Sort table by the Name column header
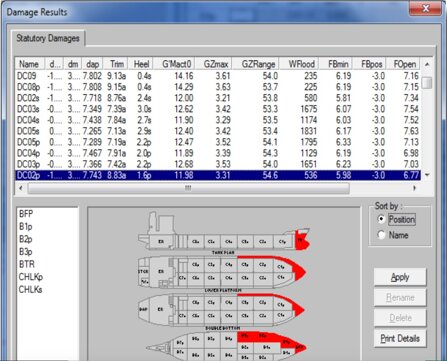Screen dimensions: 447x361 point(29,64)
